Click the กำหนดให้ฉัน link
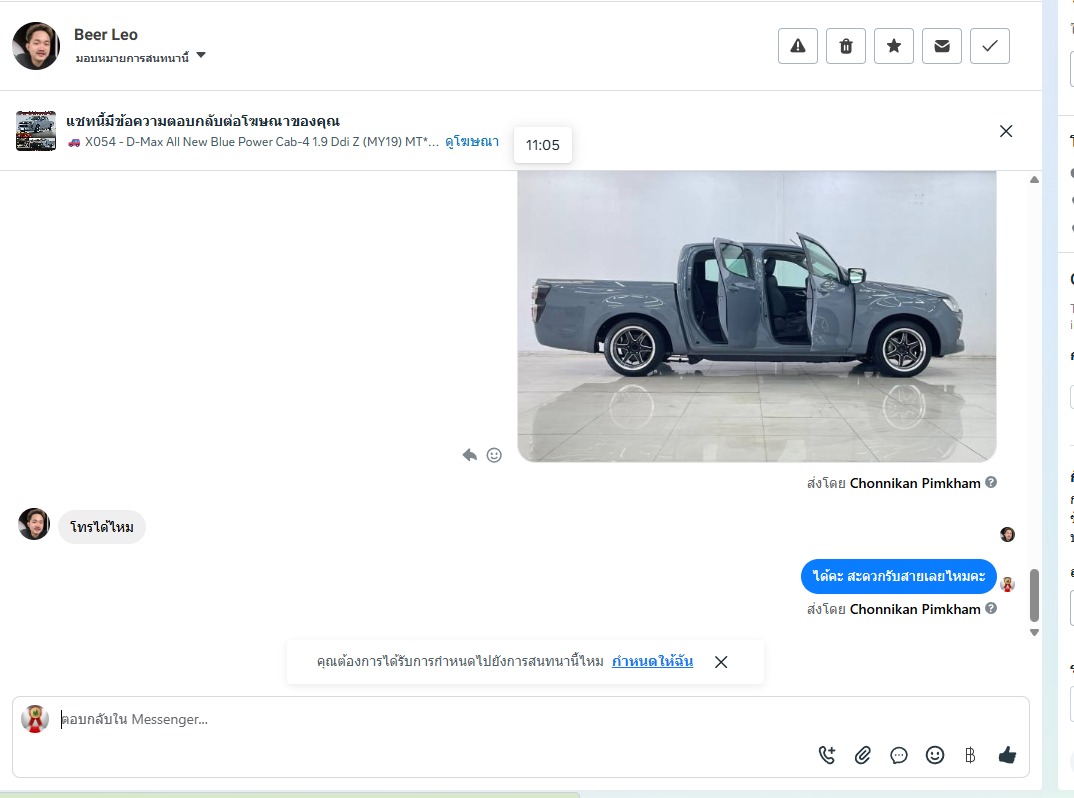 tap(652, 662)
